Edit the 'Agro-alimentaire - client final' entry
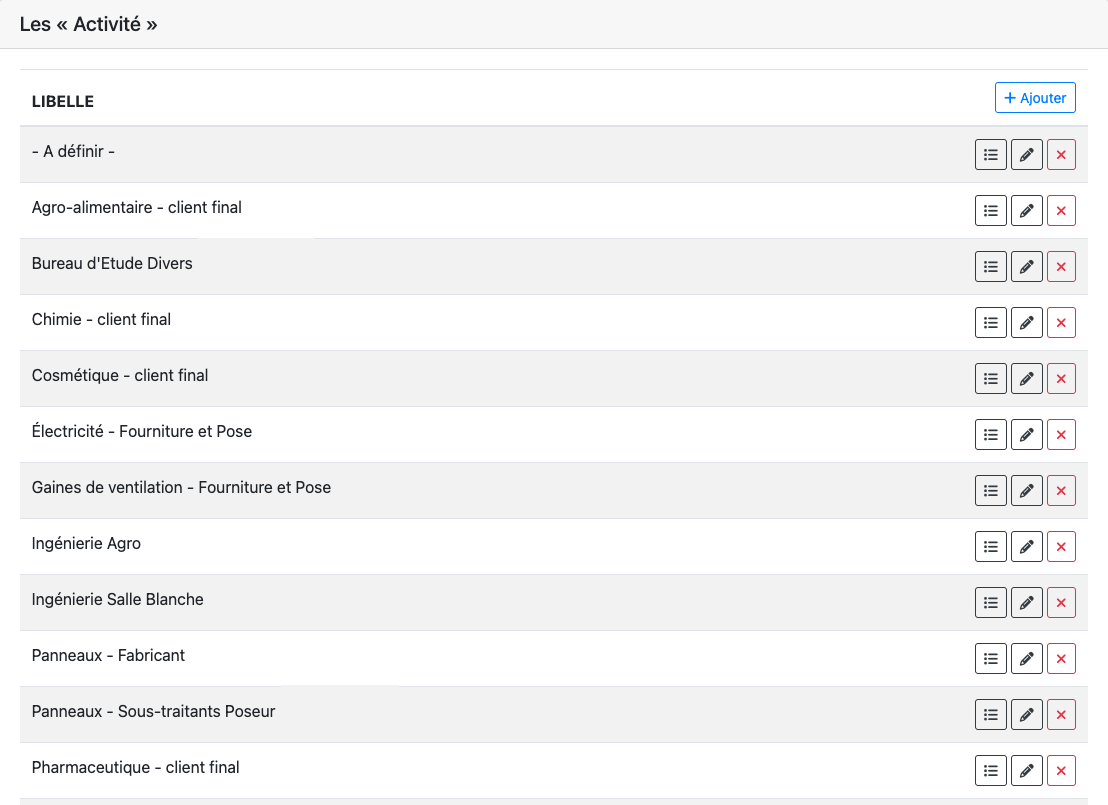Image resolution: width=1108 pixels, height=805 pixels. [x=1026, y=211]
